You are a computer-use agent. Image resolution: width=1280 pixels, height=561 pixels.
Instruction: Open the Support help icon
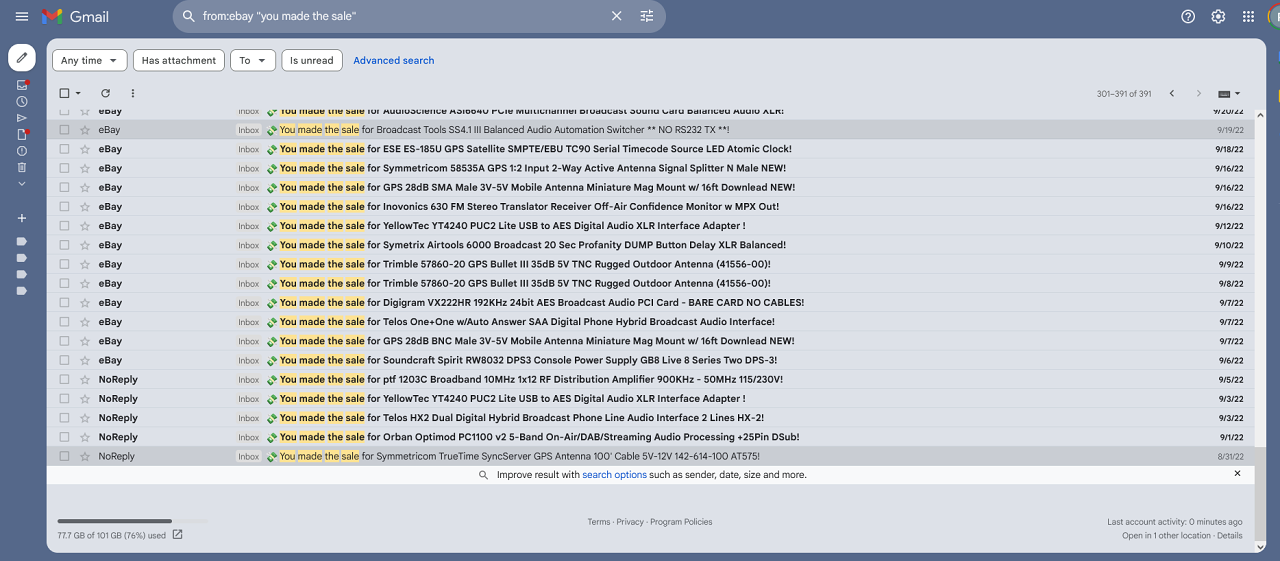click(1188, 16)
